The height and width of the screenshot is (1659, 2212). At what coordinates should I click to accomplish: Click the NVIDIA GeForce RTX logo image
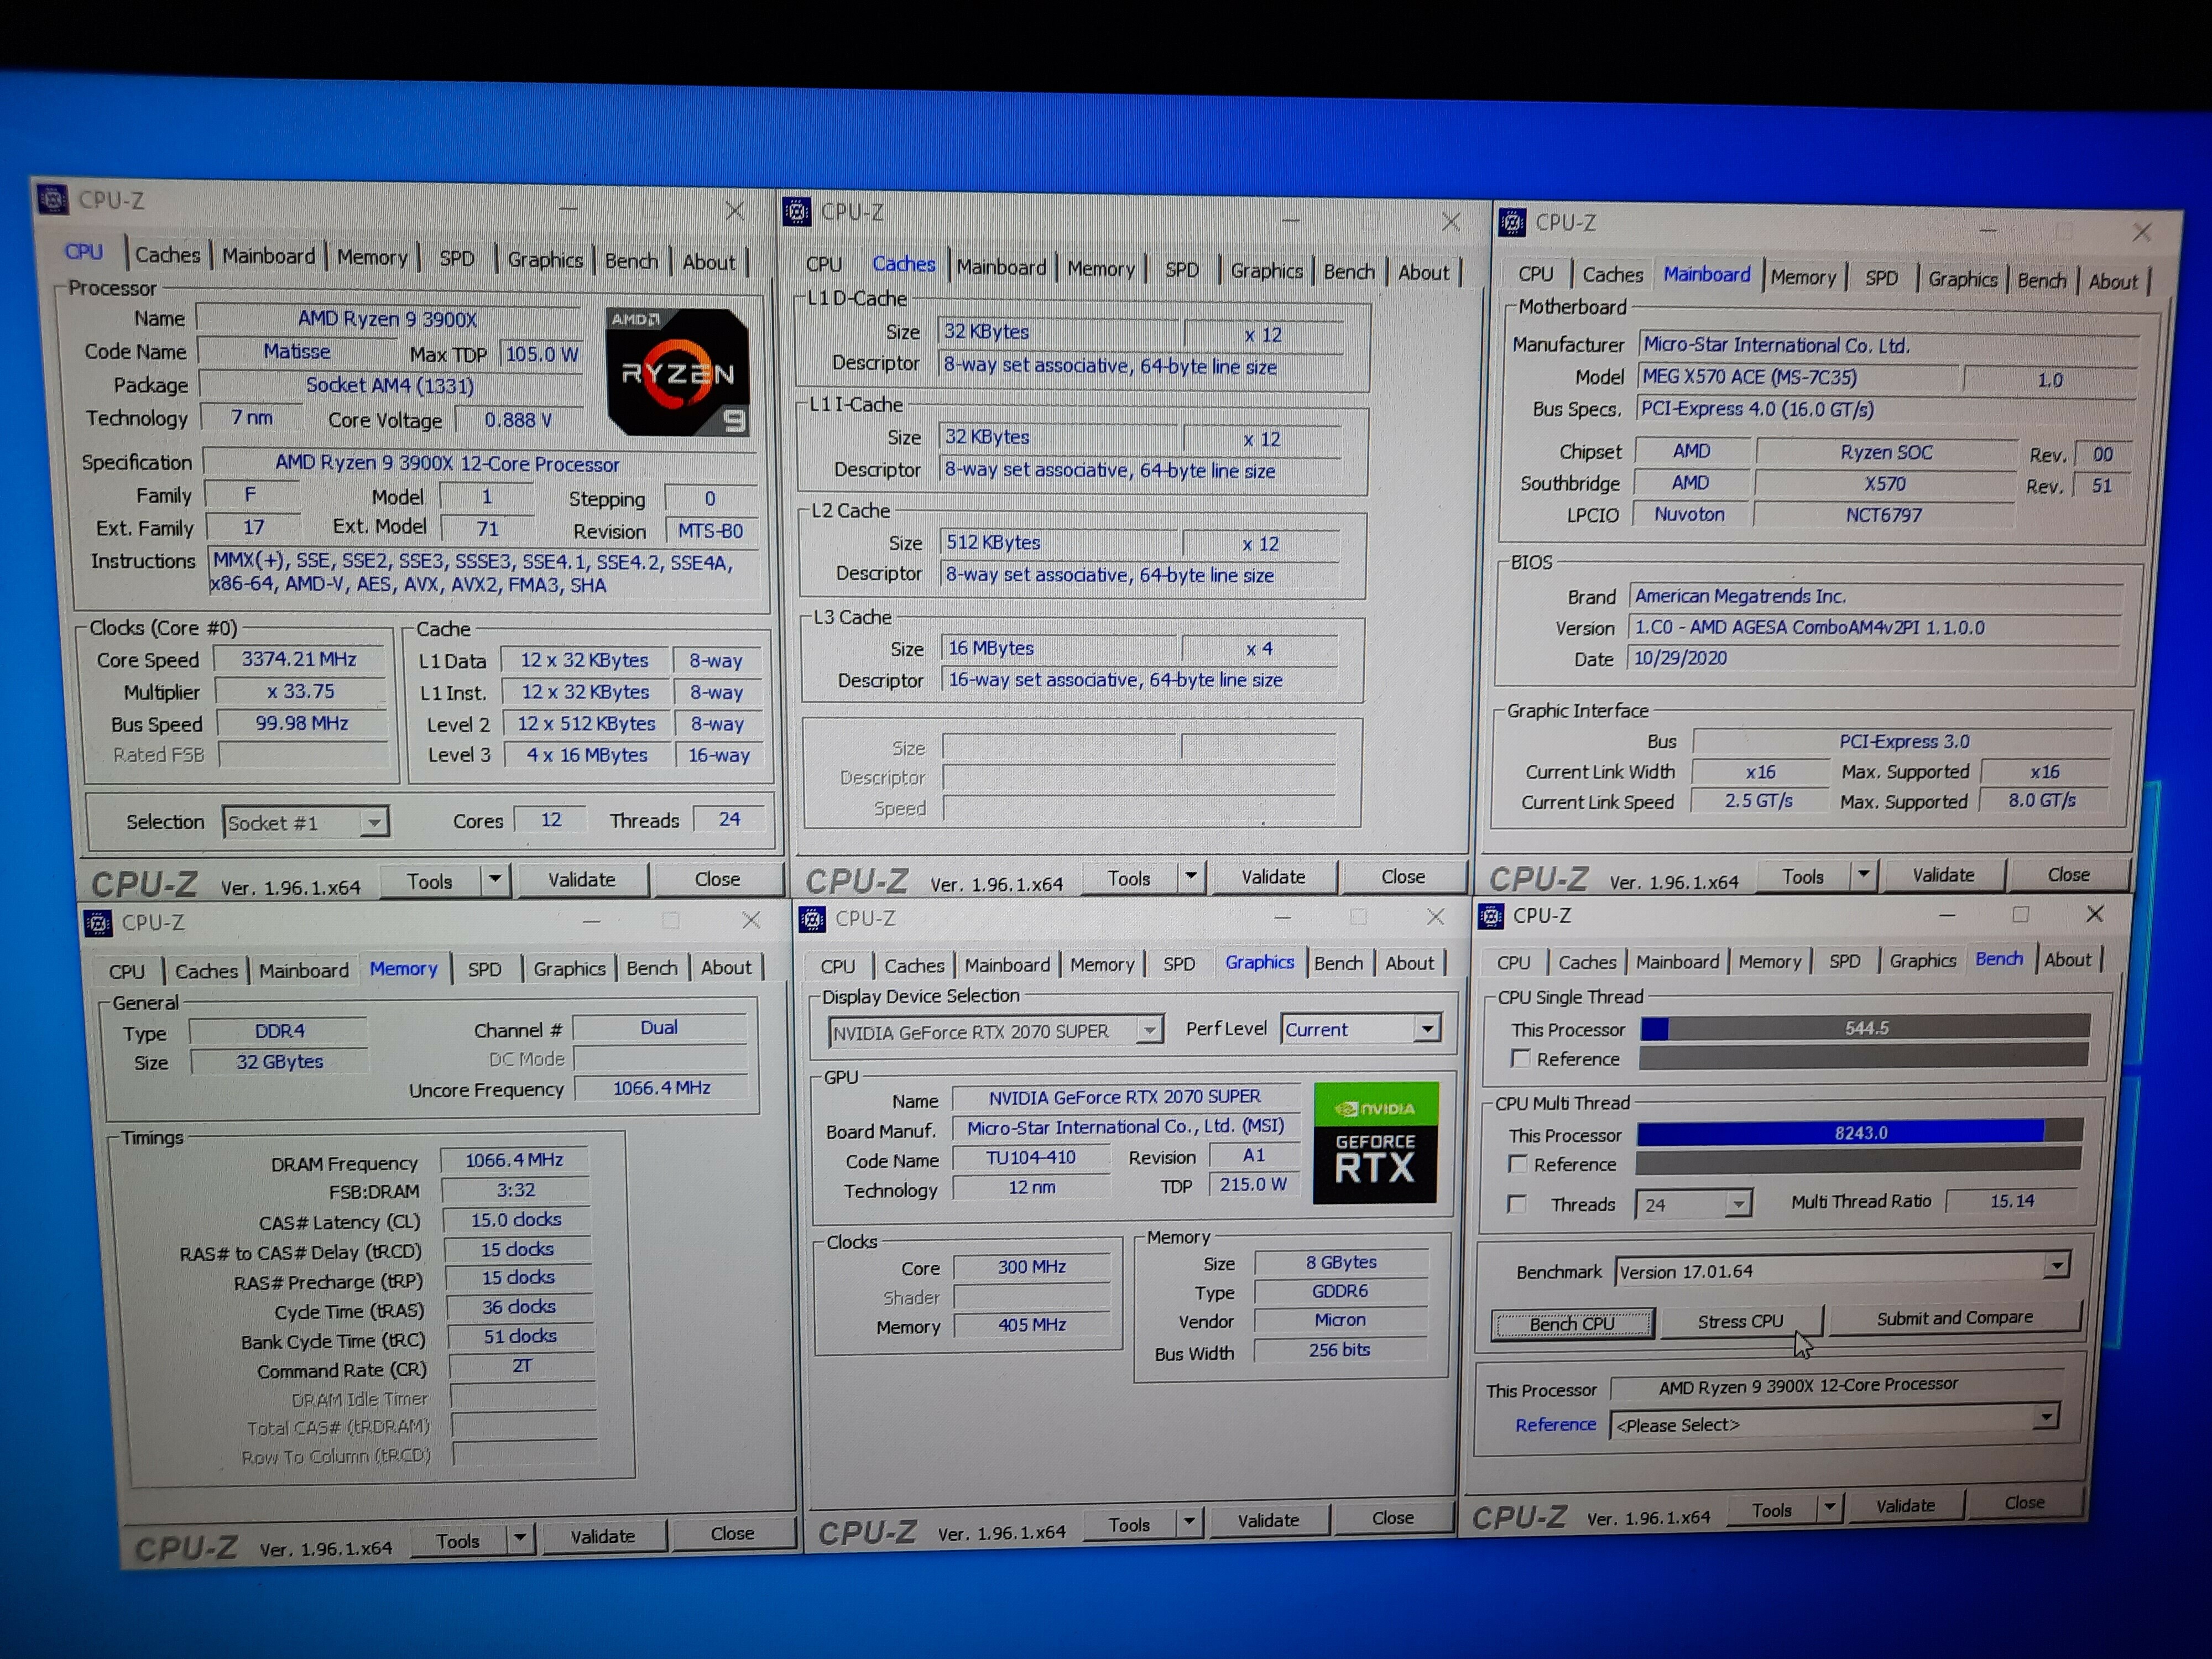[x=1375, y=1142]
